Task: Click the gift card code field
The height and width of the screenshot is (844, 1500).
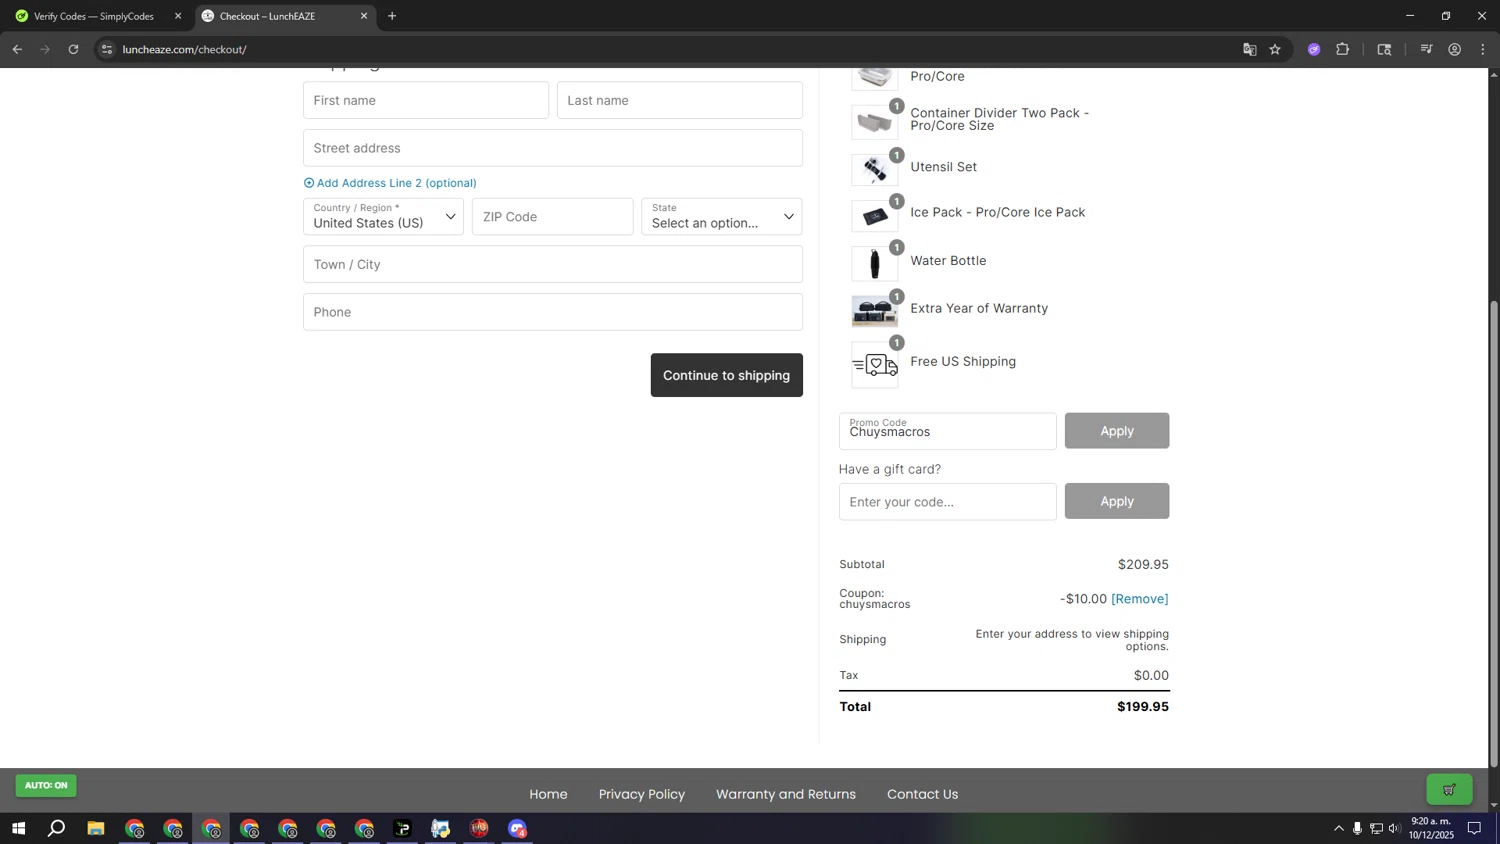Action: pyautogui.click(x=948, y=502)
